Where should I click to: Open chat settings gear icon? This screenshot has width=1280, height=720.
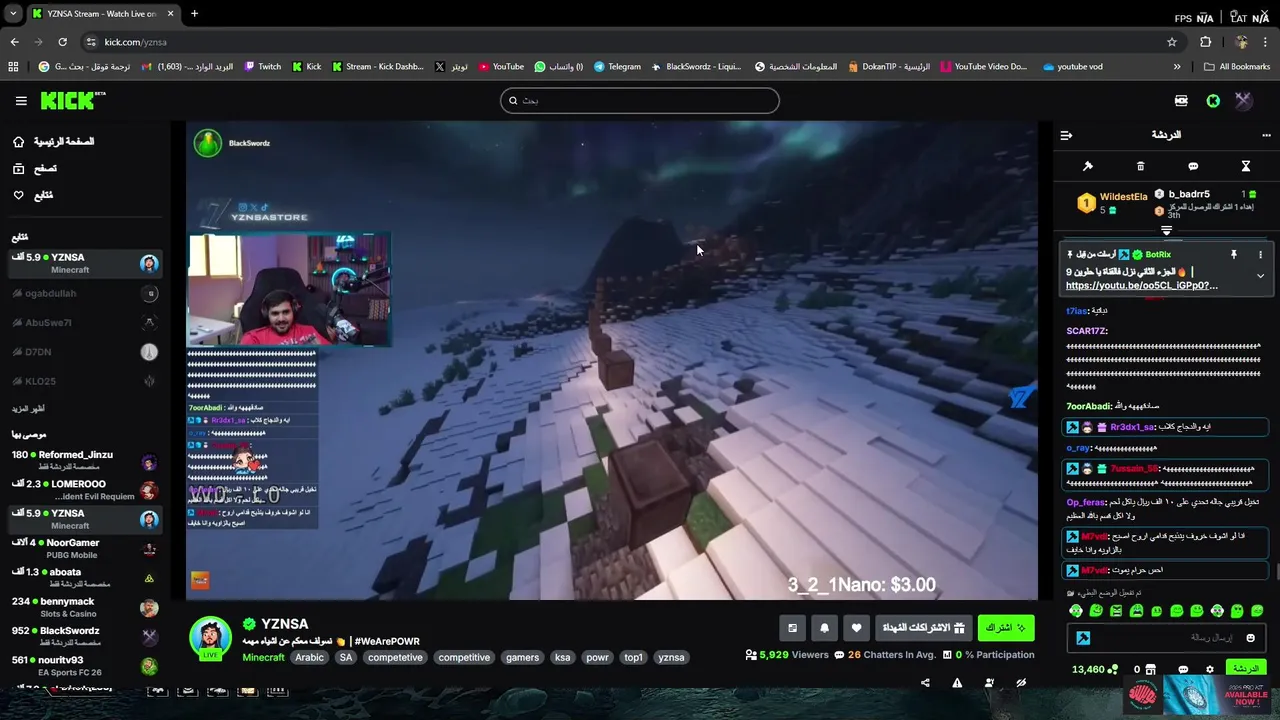click(1210, 670)
